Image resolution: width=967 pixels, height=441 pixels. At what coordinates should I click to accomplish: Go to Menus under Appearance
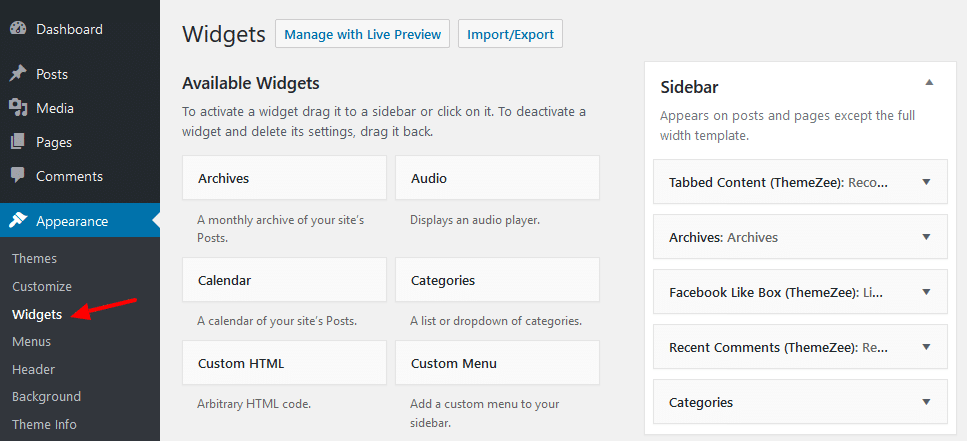(x=31, y=341)
